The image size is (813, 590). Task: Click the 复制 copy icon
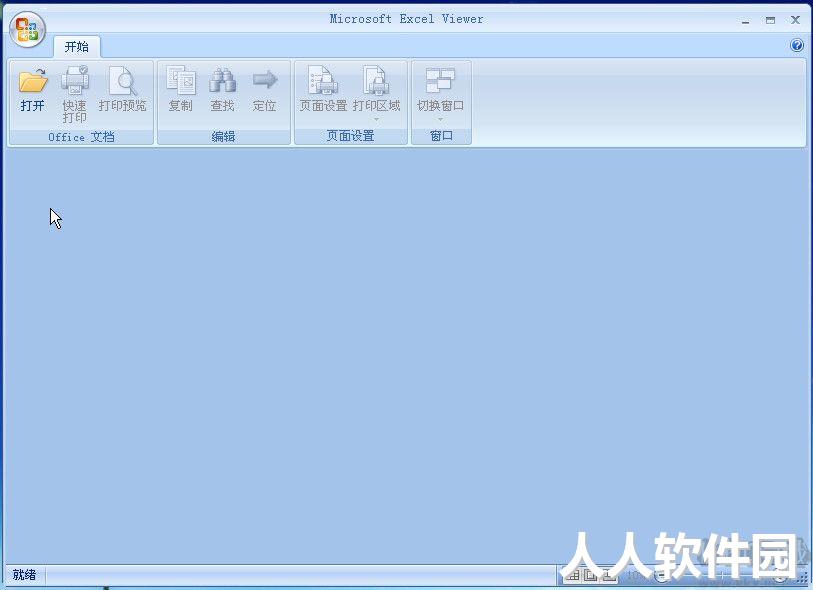(x=180, y=80)
